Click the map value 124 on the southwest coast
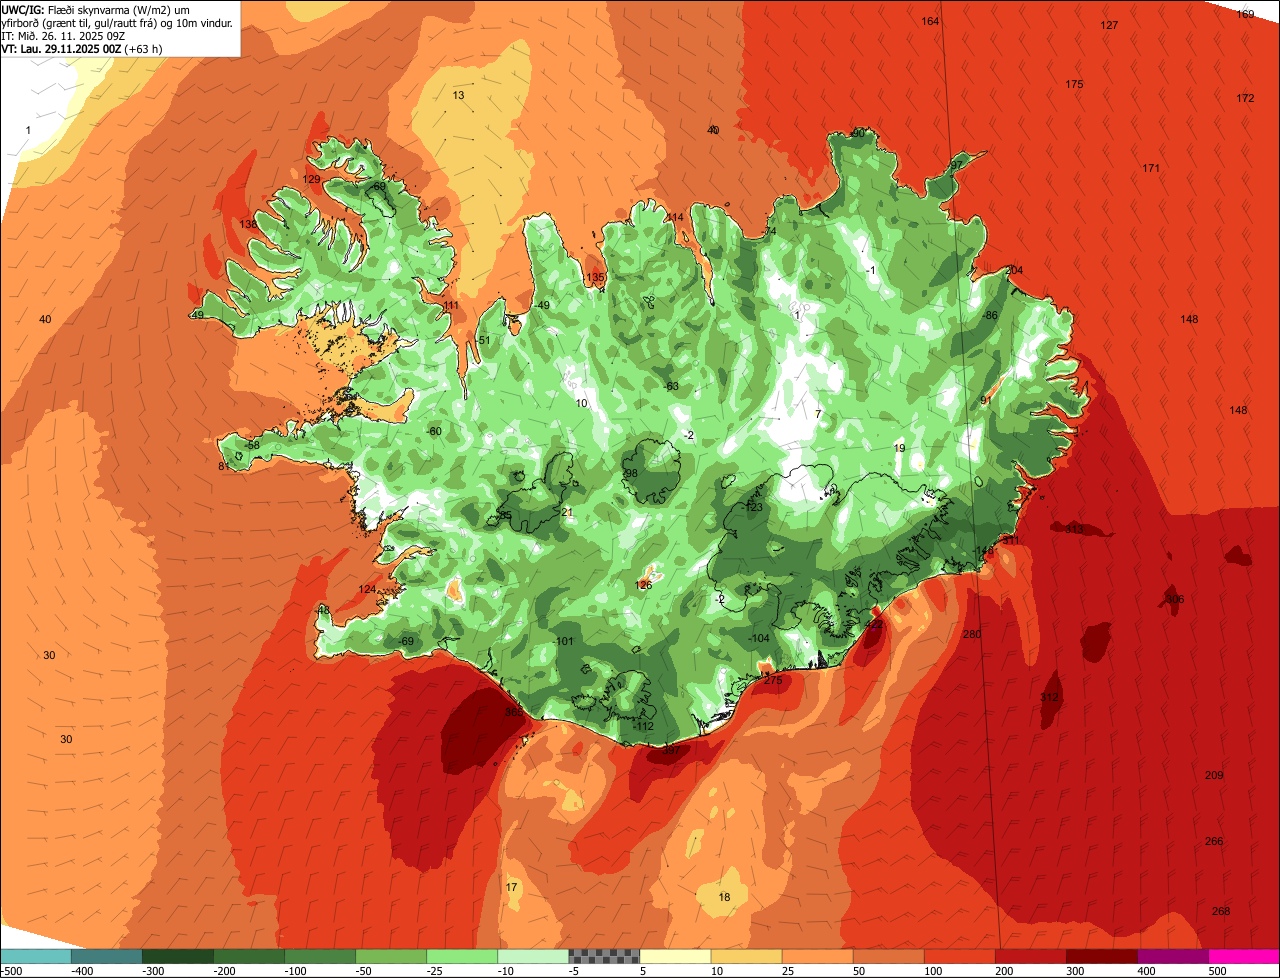The height and width of the screenshot is (978, 1280). 368,589
